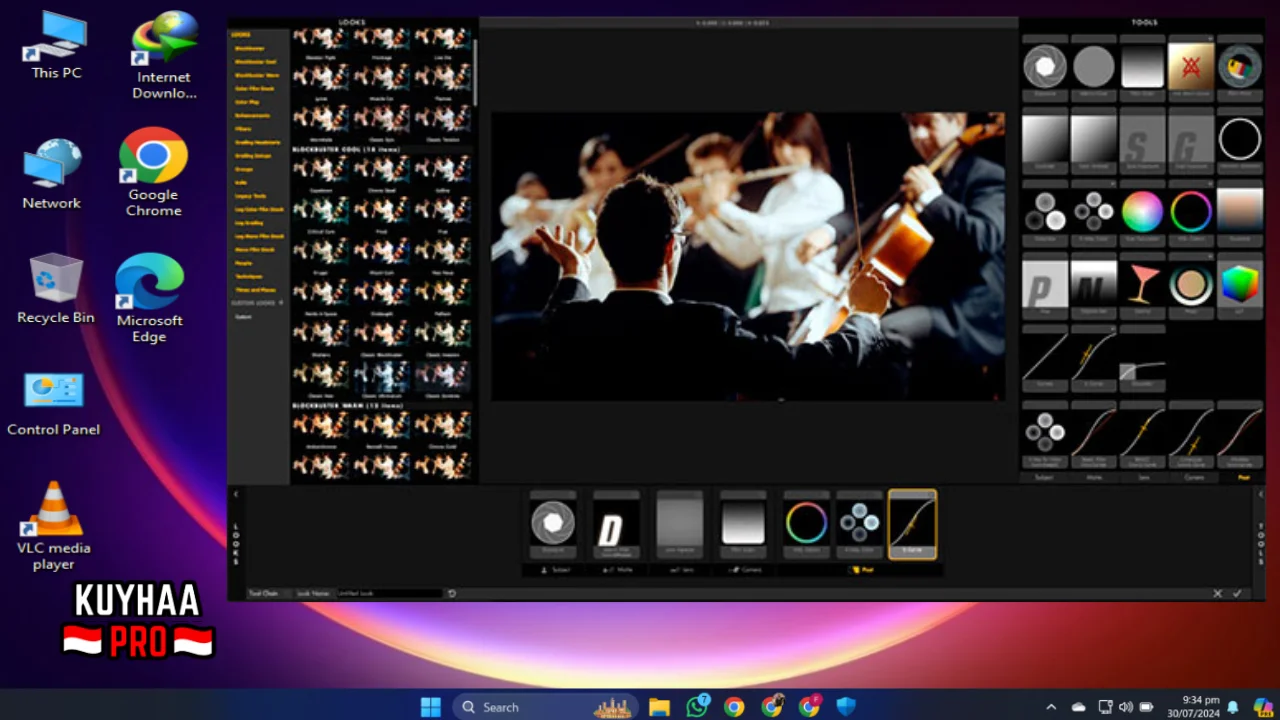
Task: Switch to the Lens tab in Tools panel
Action: [1143, 478]
